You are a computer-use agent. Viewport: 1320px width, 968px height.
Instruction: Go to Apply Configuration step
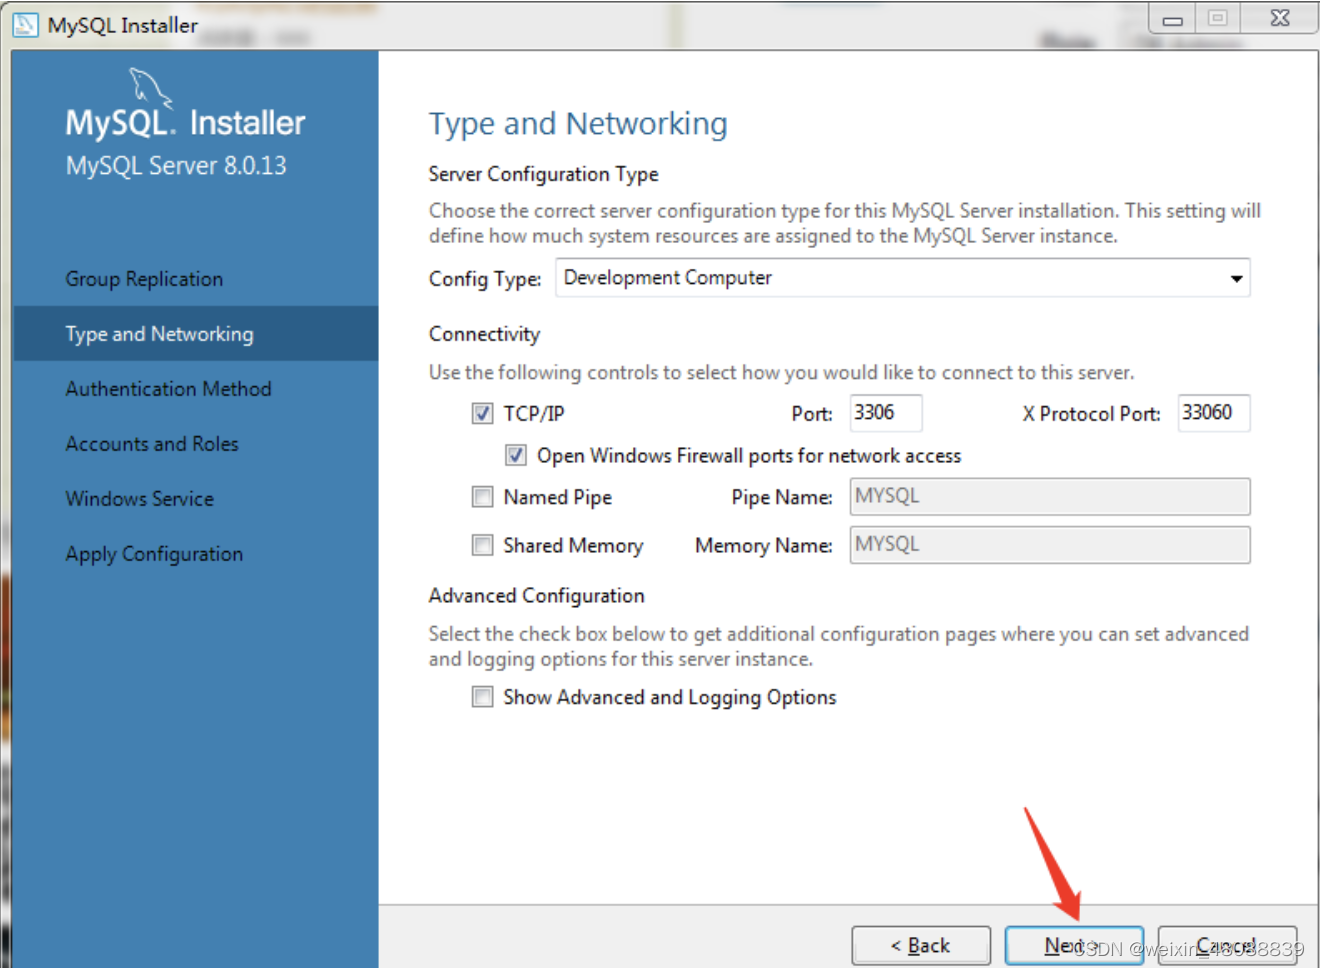coord(154,554)
